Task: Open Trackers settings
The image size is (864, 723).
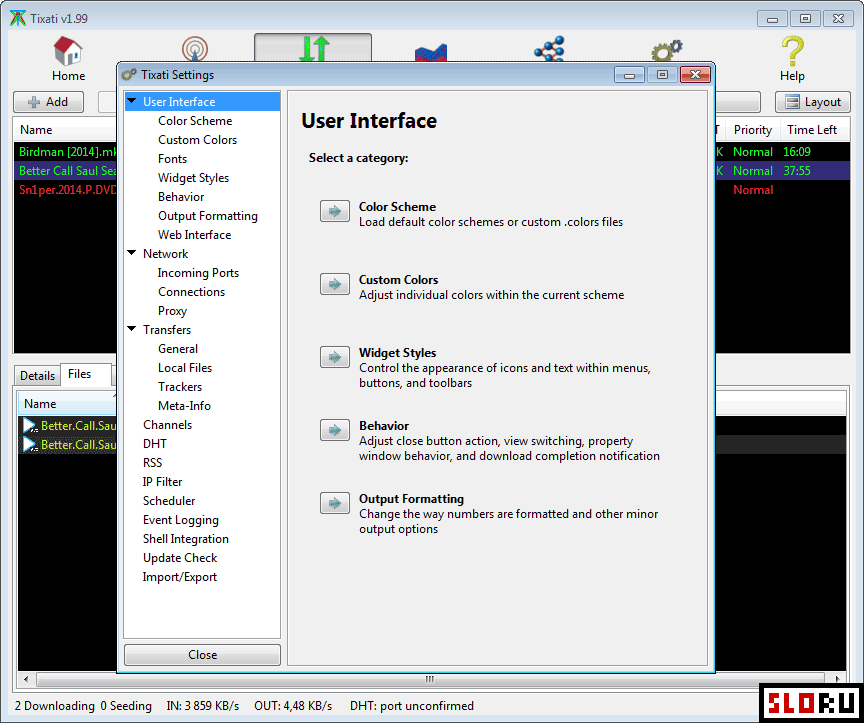Action: pos(180,387)
